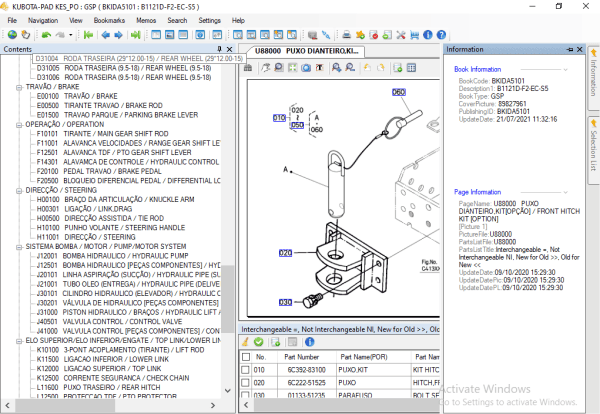The width and height of the screenshot is (600, 414).
Task: Click the shopping cart icon in toolbar
Action: 414,35
